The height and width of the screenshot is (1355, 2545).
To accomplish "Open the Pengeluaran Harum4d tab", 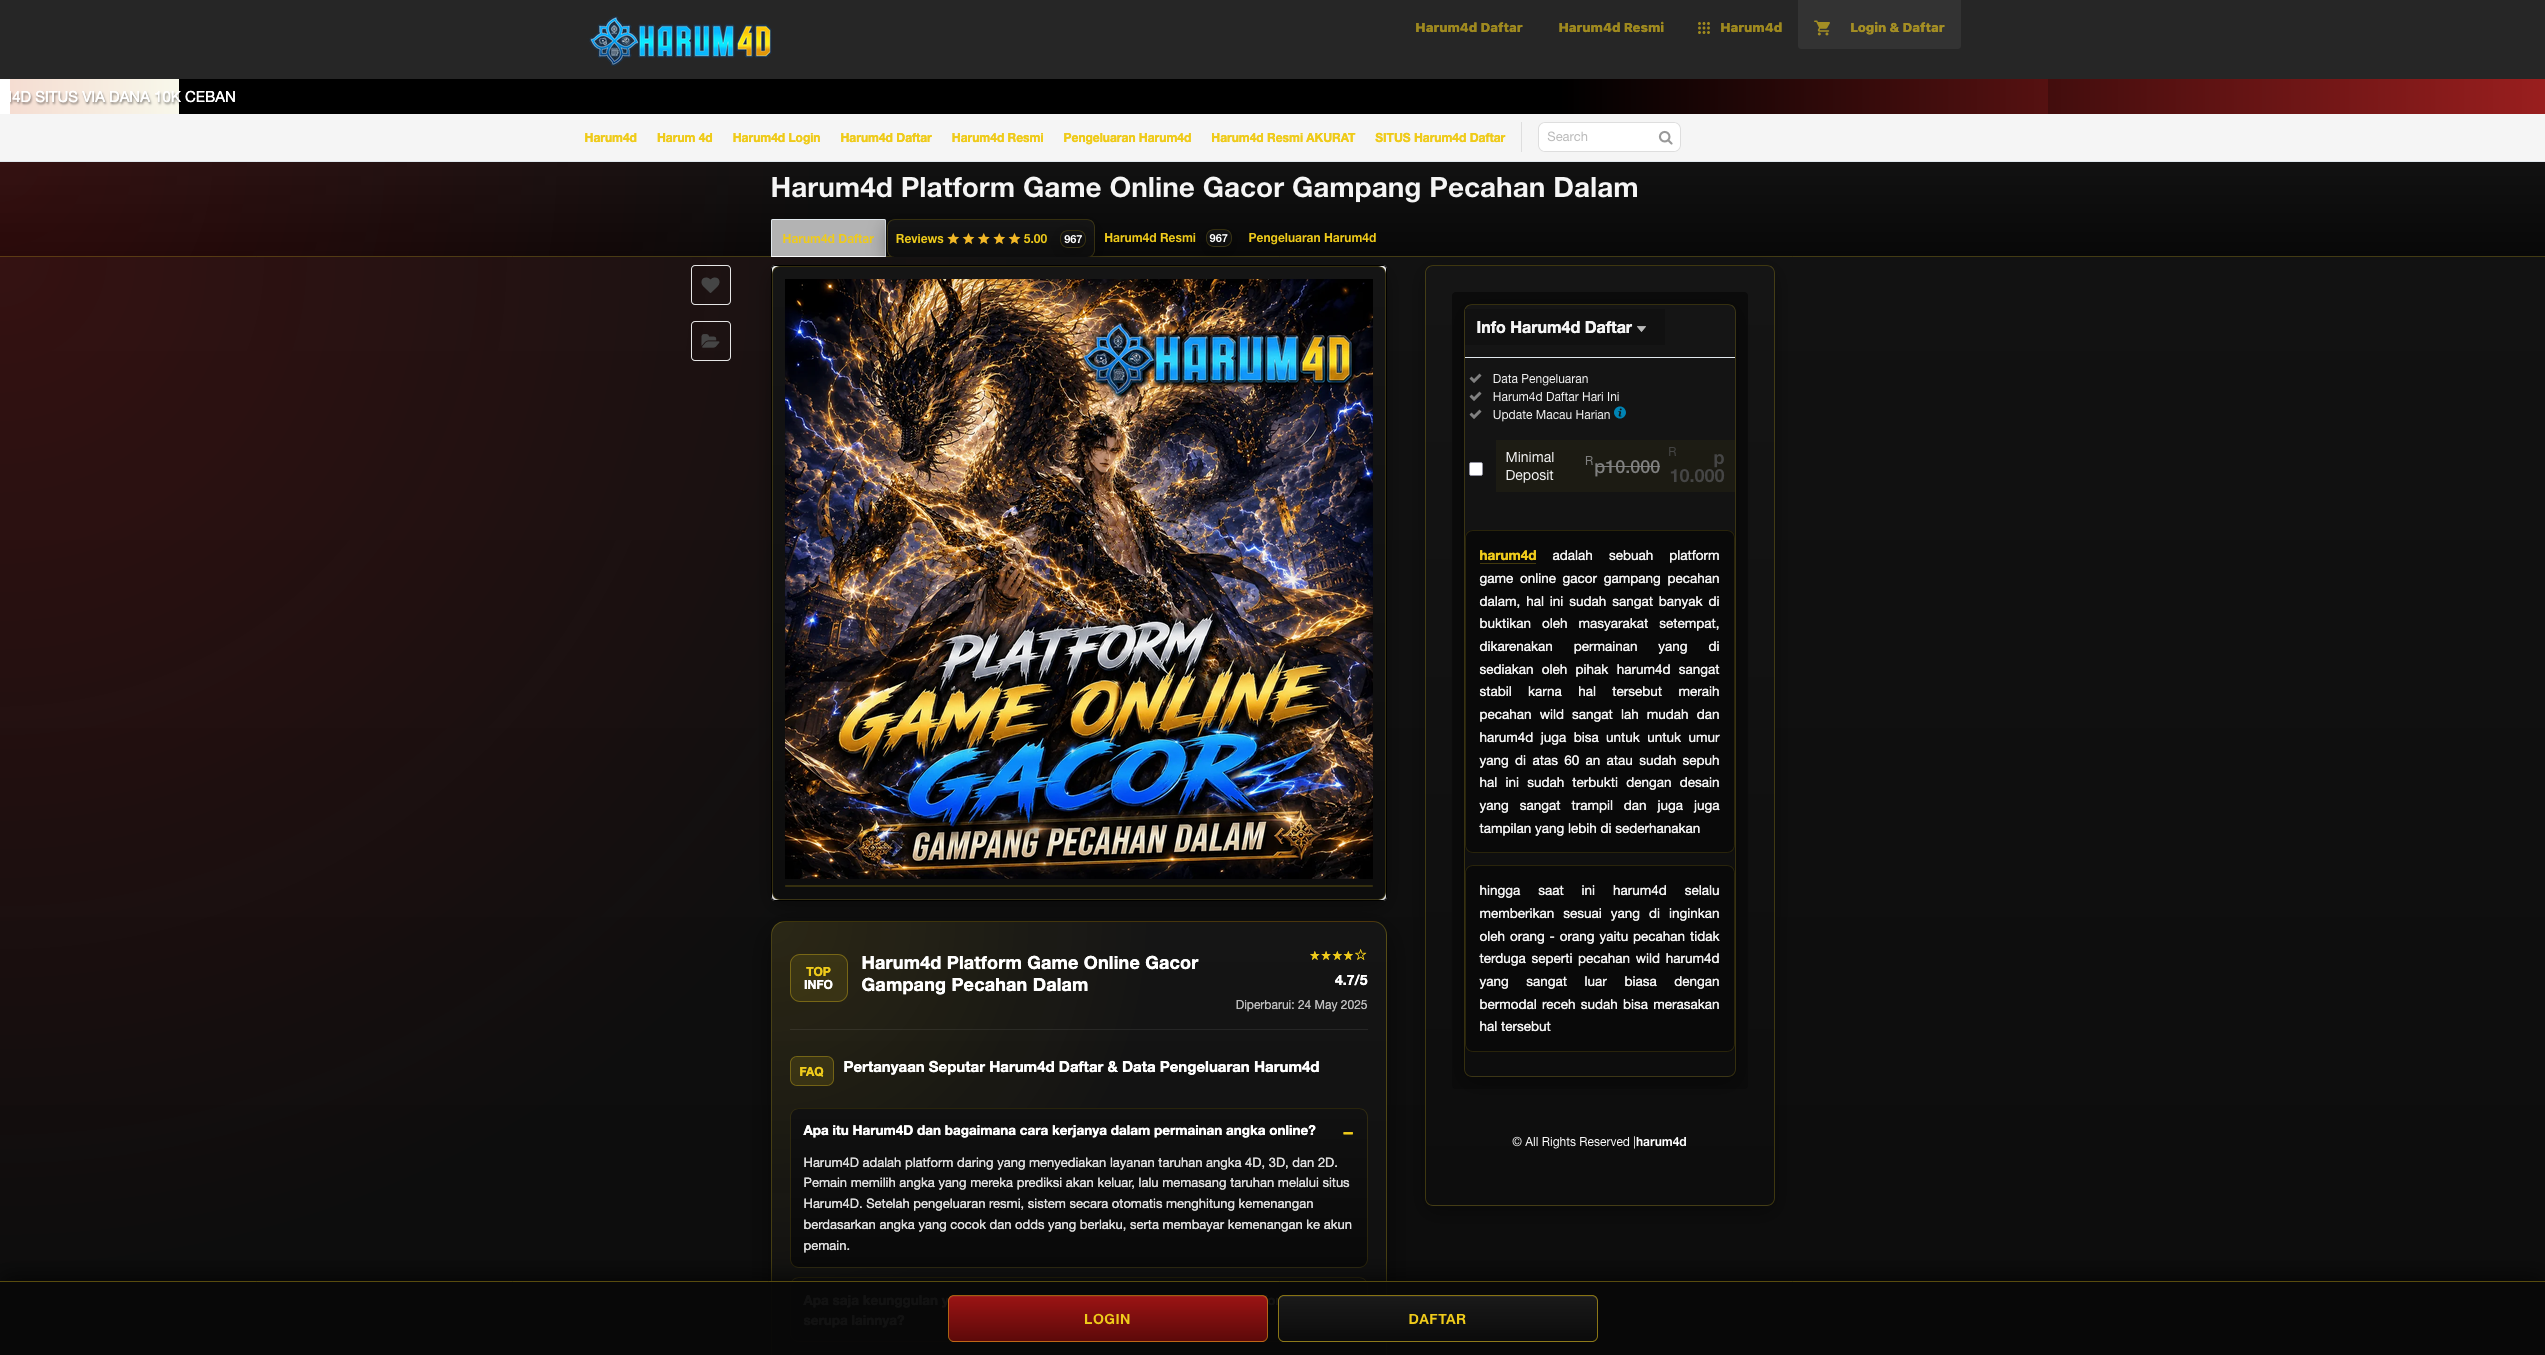I will 1312,238.
